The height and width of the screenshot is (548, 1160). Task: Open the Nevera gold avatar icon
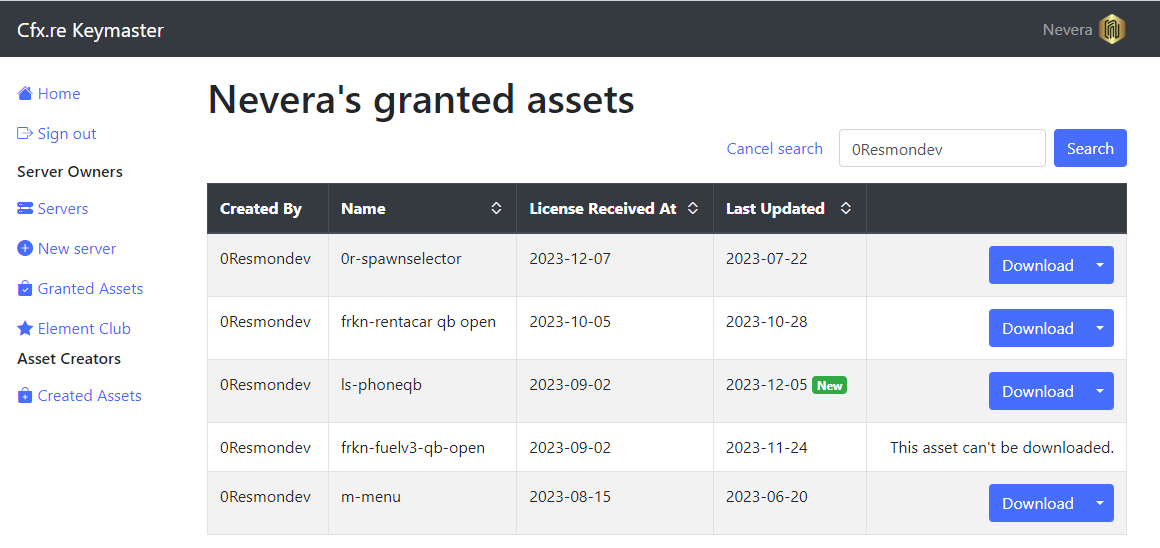[1112, 30]
